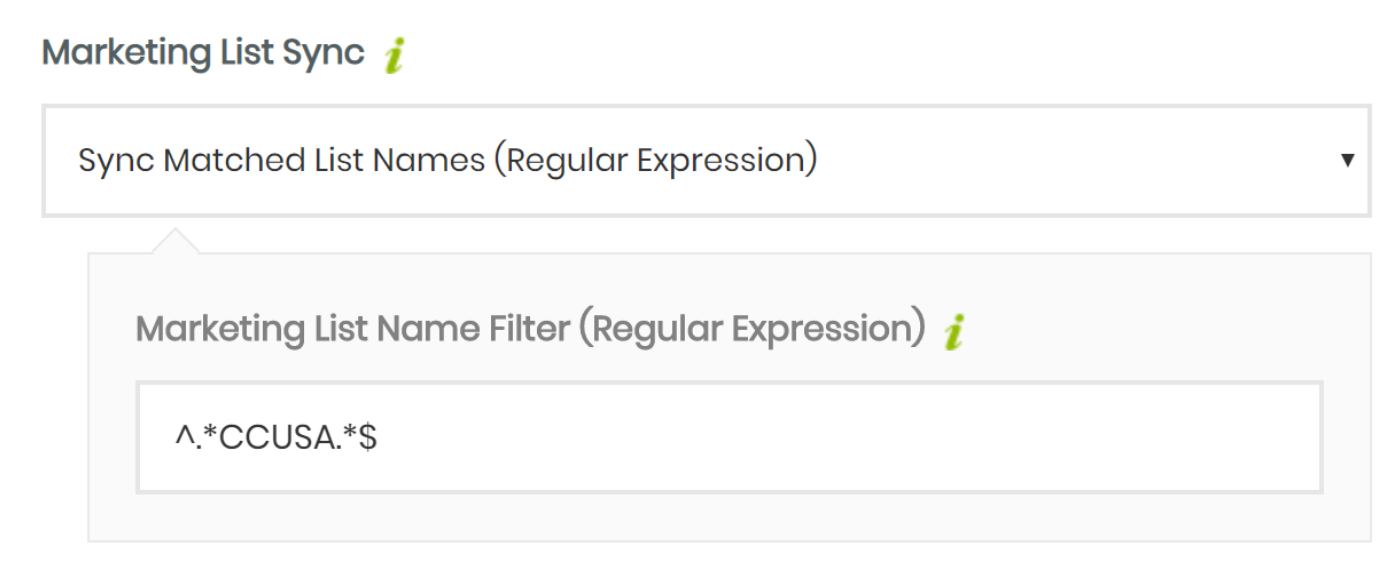
Task: Open info tooltip for Marketing List Name Filter
Action: [x=955, y=331]
